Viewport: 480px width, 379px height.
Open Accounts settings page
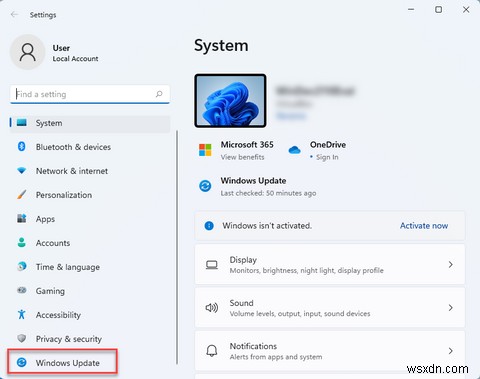[x=53, y=243]
